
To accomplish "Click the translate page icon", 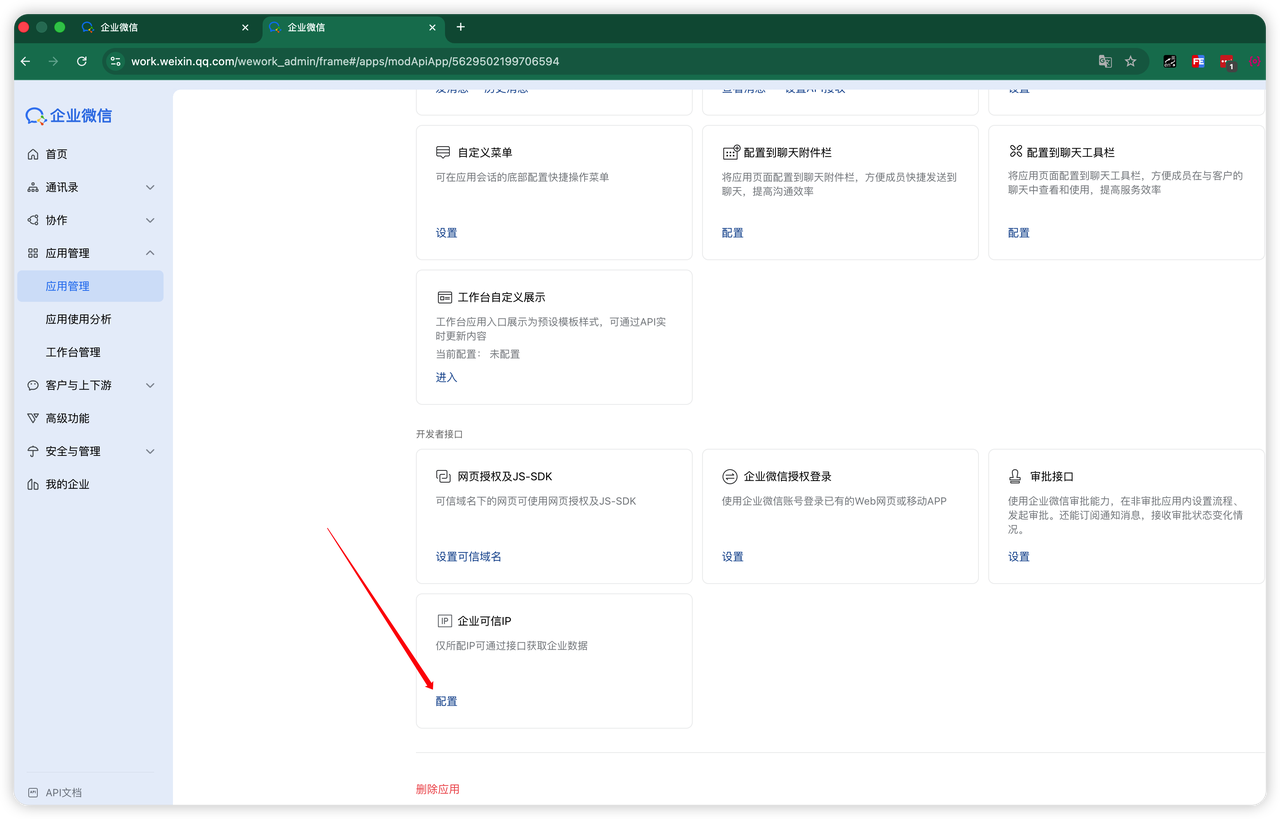I will (1105, 61).
